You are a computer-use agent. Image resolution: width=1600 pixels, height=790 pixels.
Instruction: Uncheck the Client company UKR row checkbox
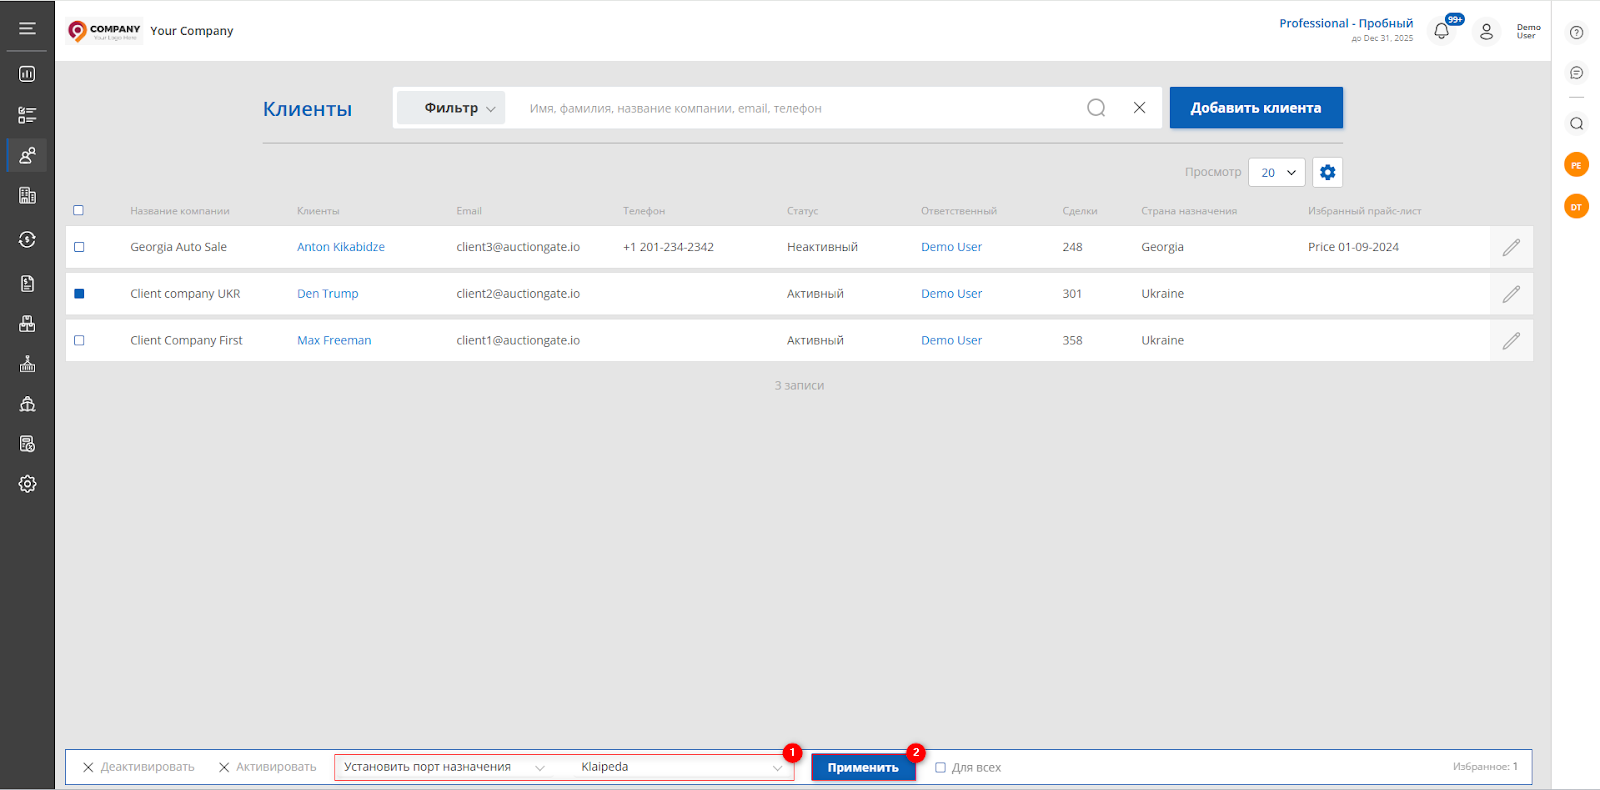[79, 294]
